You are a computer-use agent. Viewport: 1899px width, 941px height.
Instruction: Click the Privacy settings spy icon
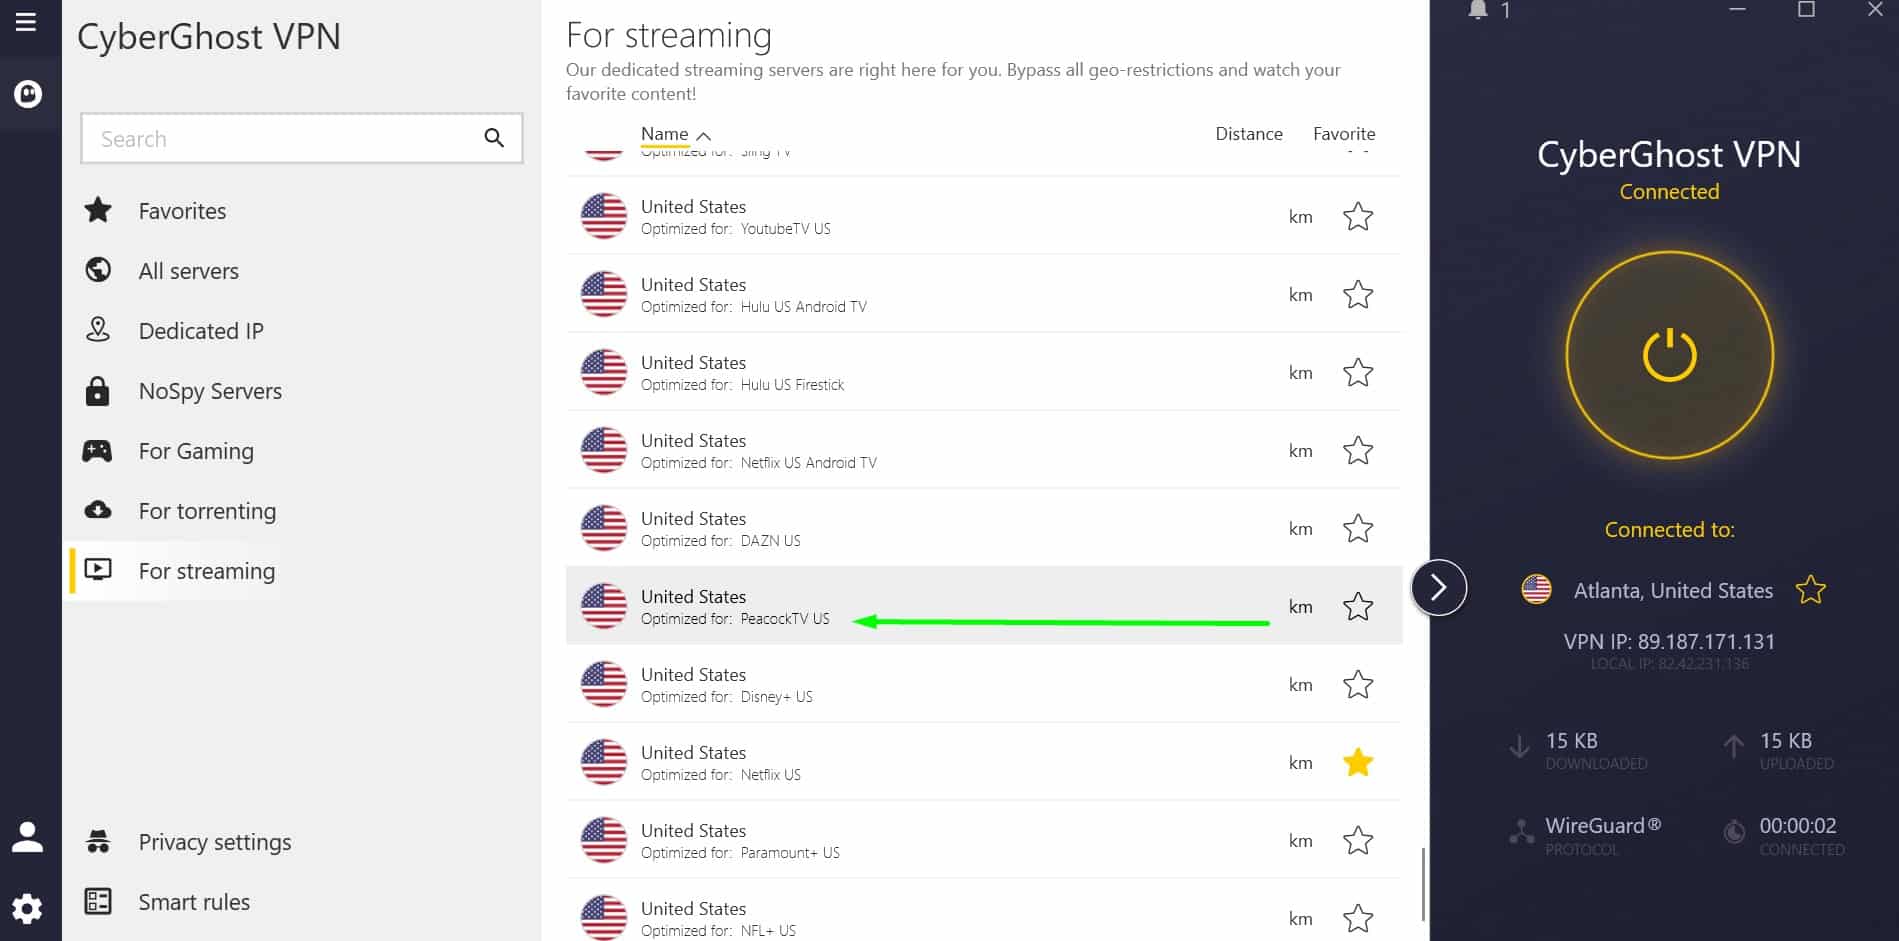[x=98, y=842]
